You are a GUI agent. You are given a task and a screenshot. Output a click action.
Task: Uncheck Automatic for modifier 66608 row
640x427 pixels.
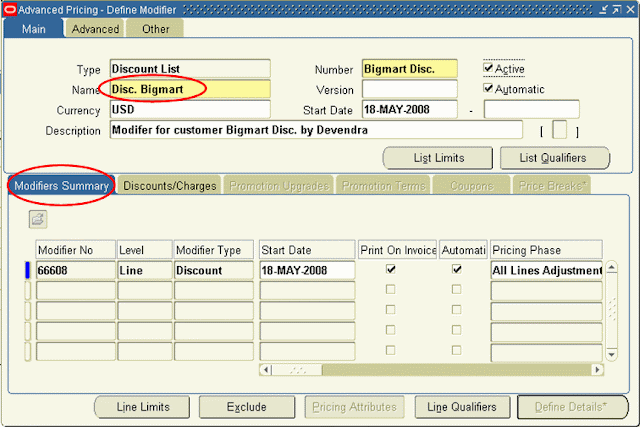click(x=457, y=269)
